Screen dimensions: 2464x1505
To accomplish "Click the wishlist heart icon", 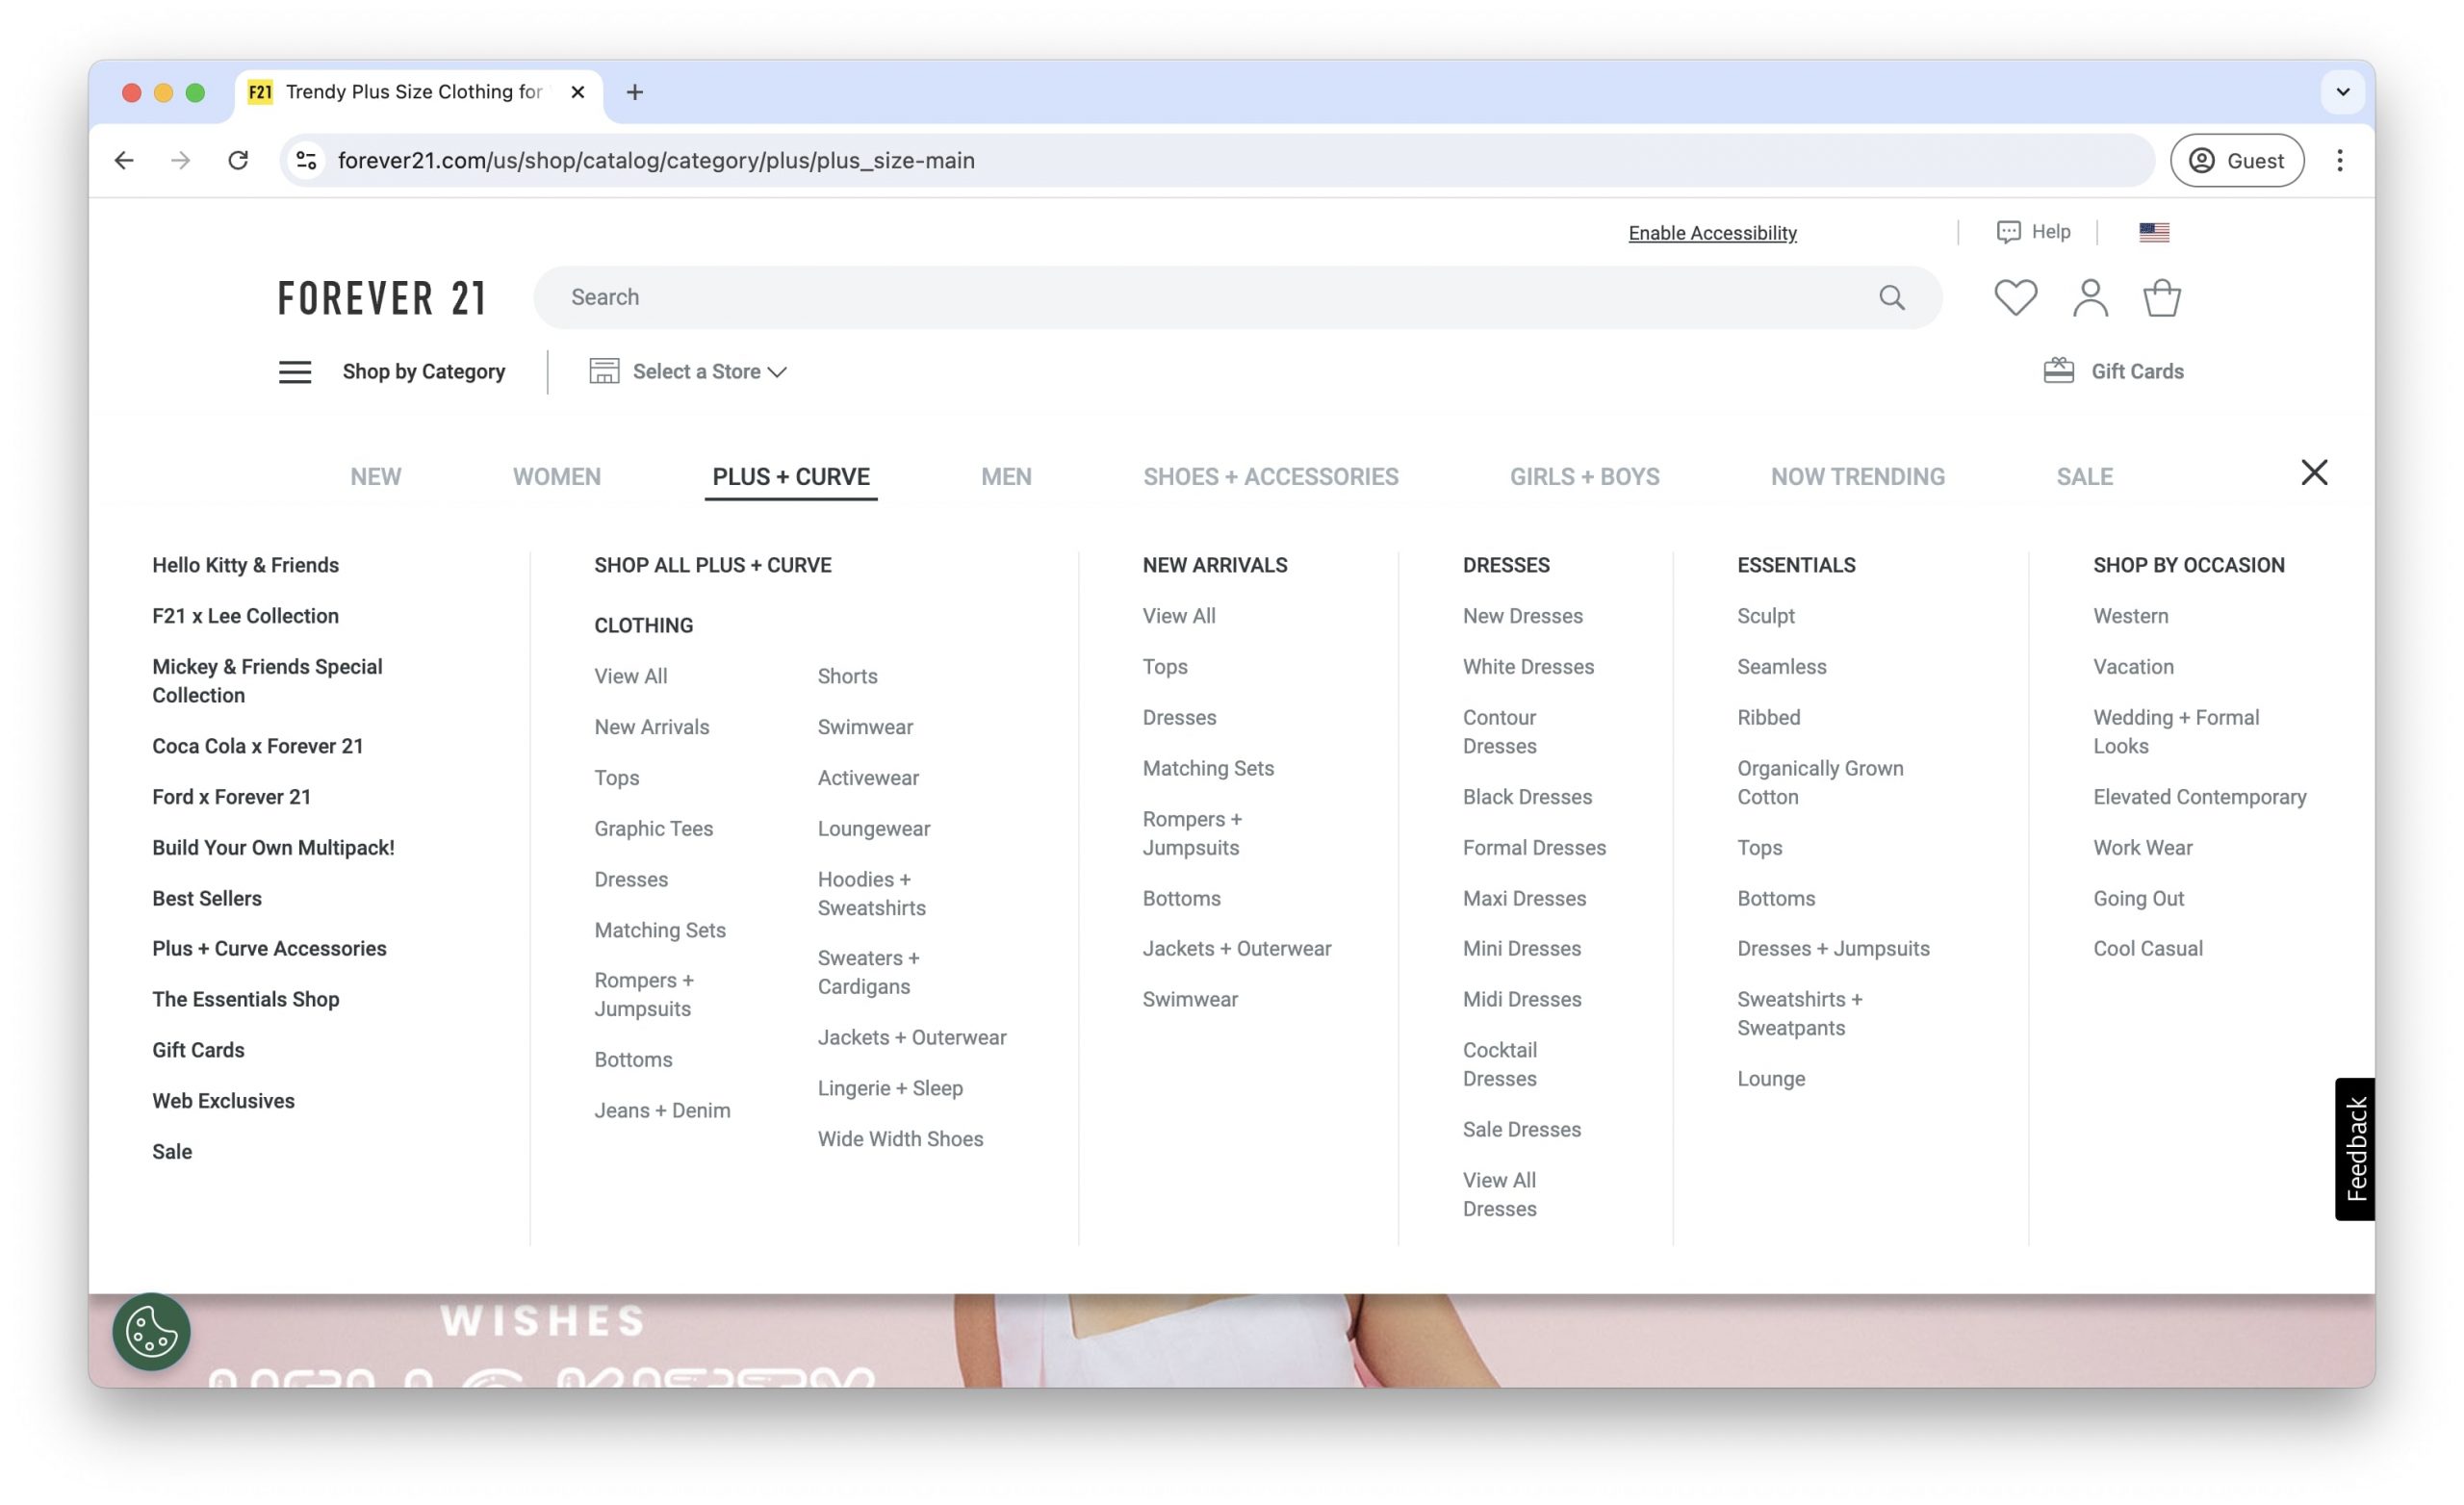I will coord(2015,295).
